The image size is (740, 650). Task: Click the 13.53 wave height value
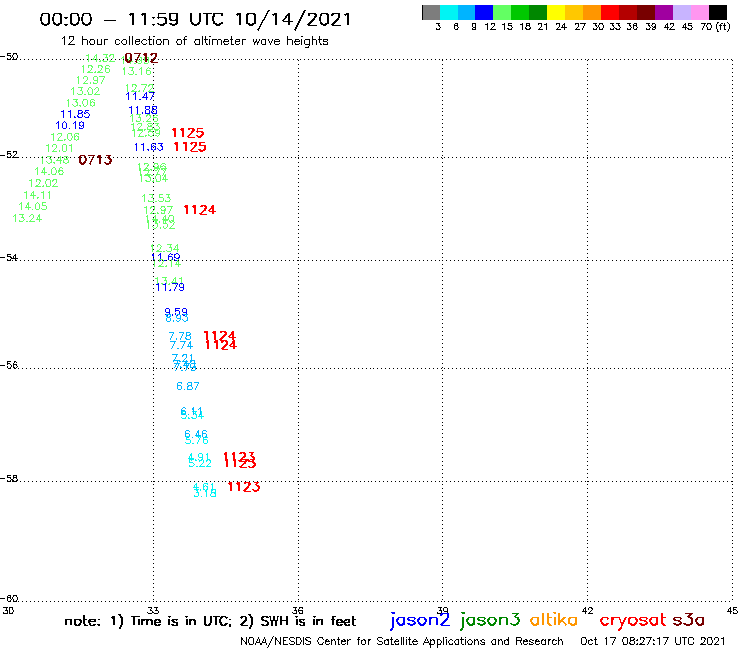tap(156, 198)
